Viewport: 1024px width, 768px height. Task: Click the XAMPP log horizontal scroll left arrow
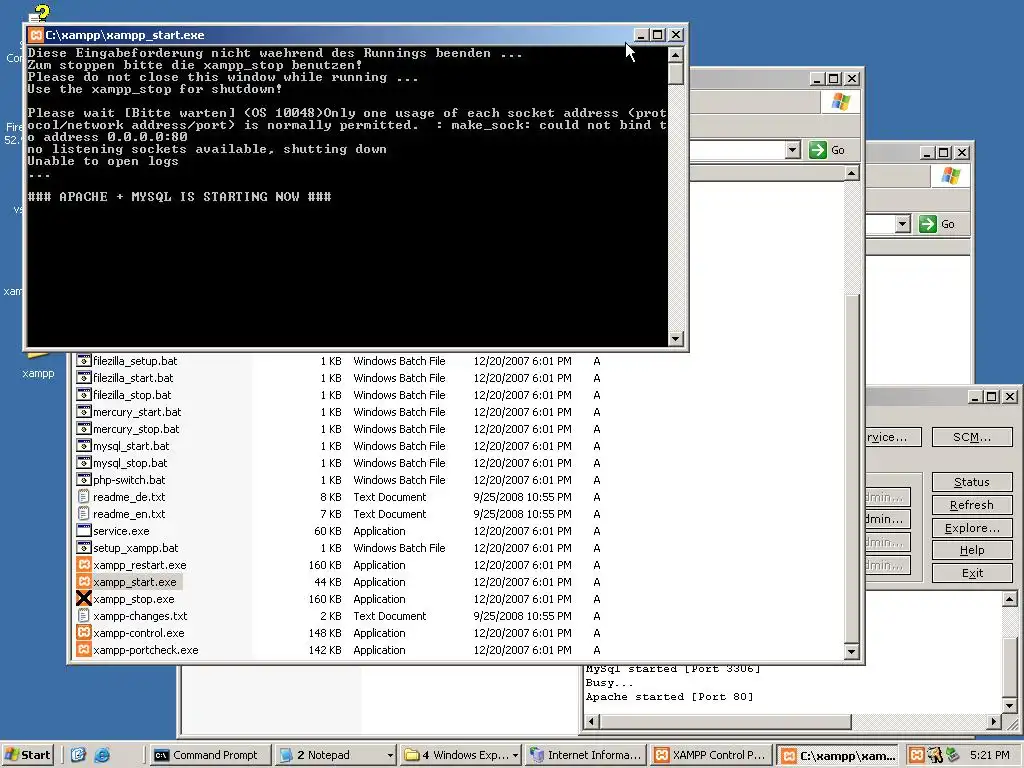pos(592,722)
